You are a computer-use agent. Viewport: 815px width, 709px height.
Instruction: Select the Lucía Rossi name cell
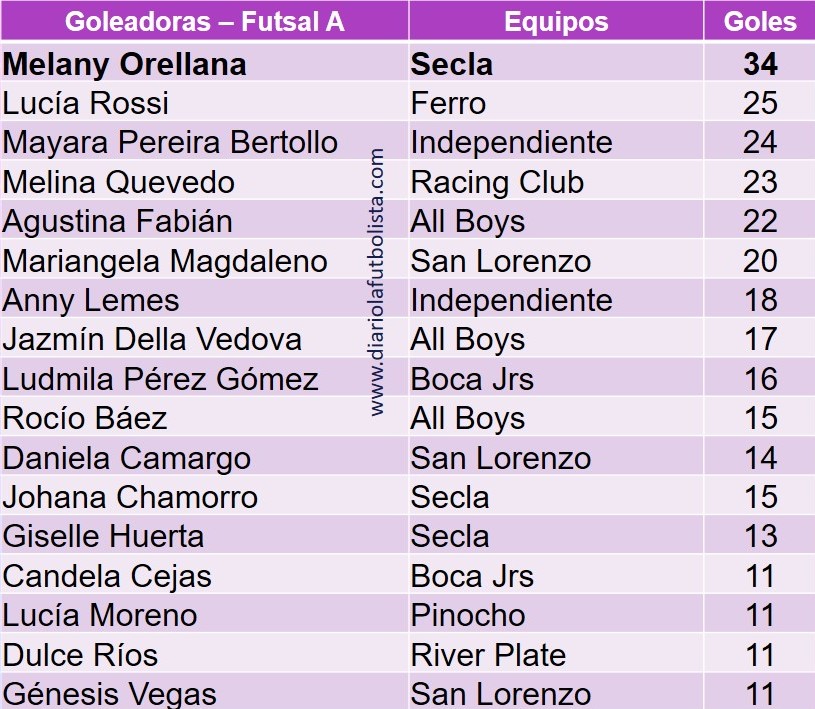[x=86, y=103]
